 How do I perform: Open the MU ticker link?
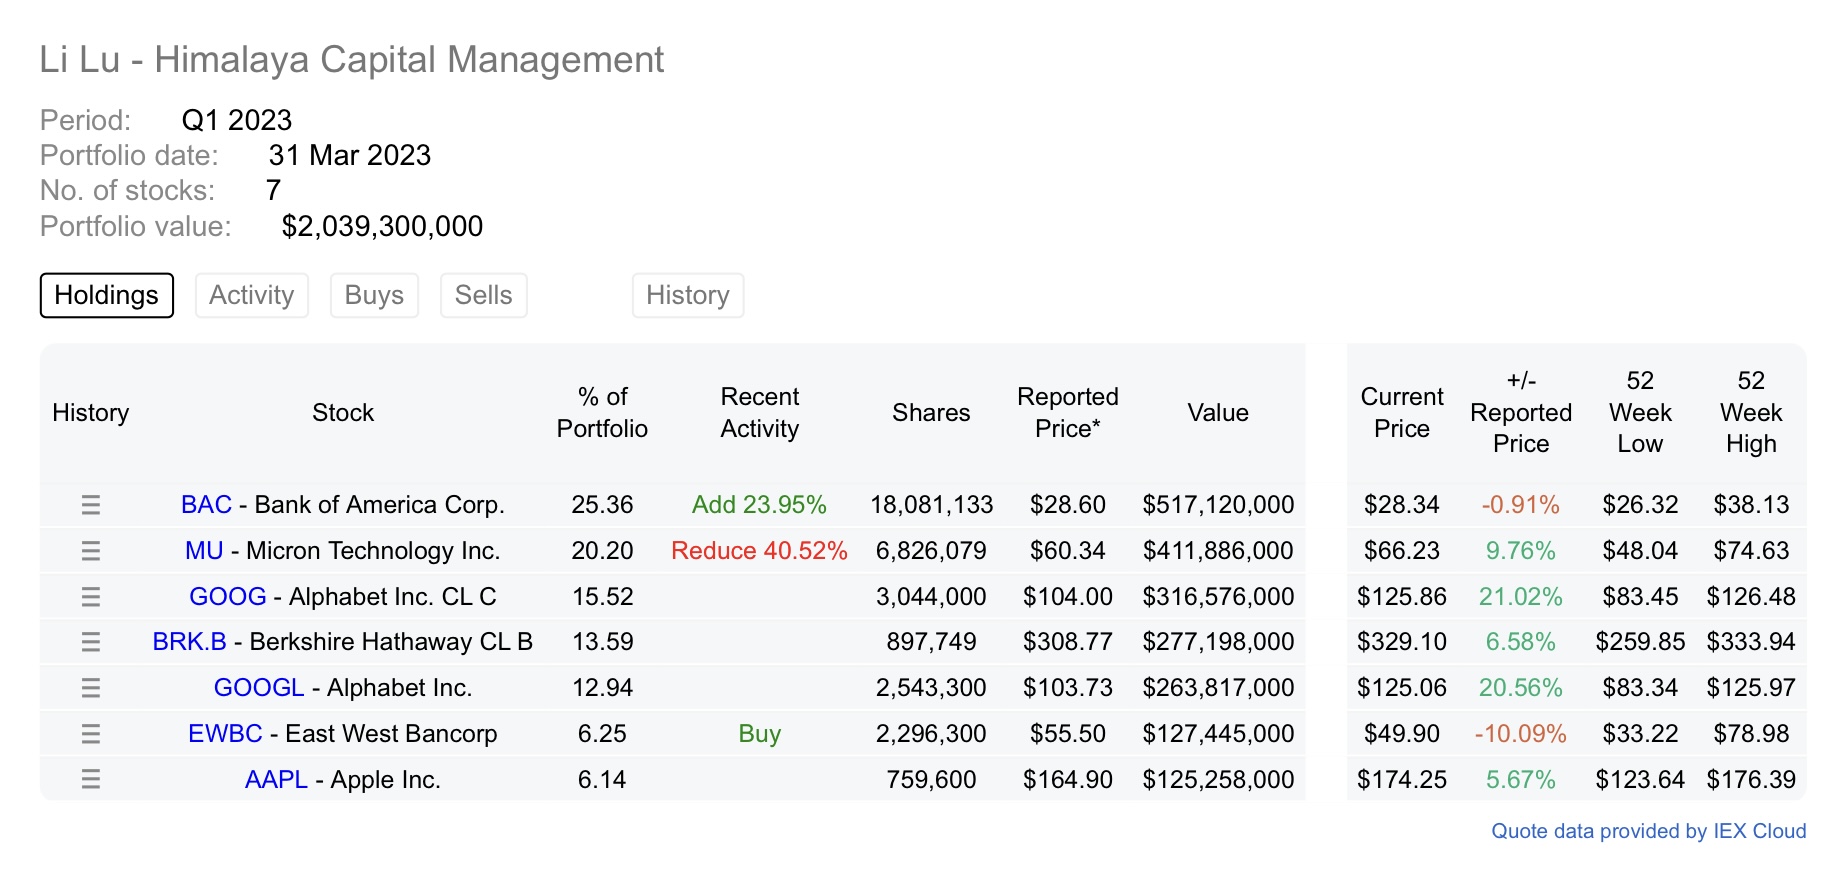pos(204,551)
